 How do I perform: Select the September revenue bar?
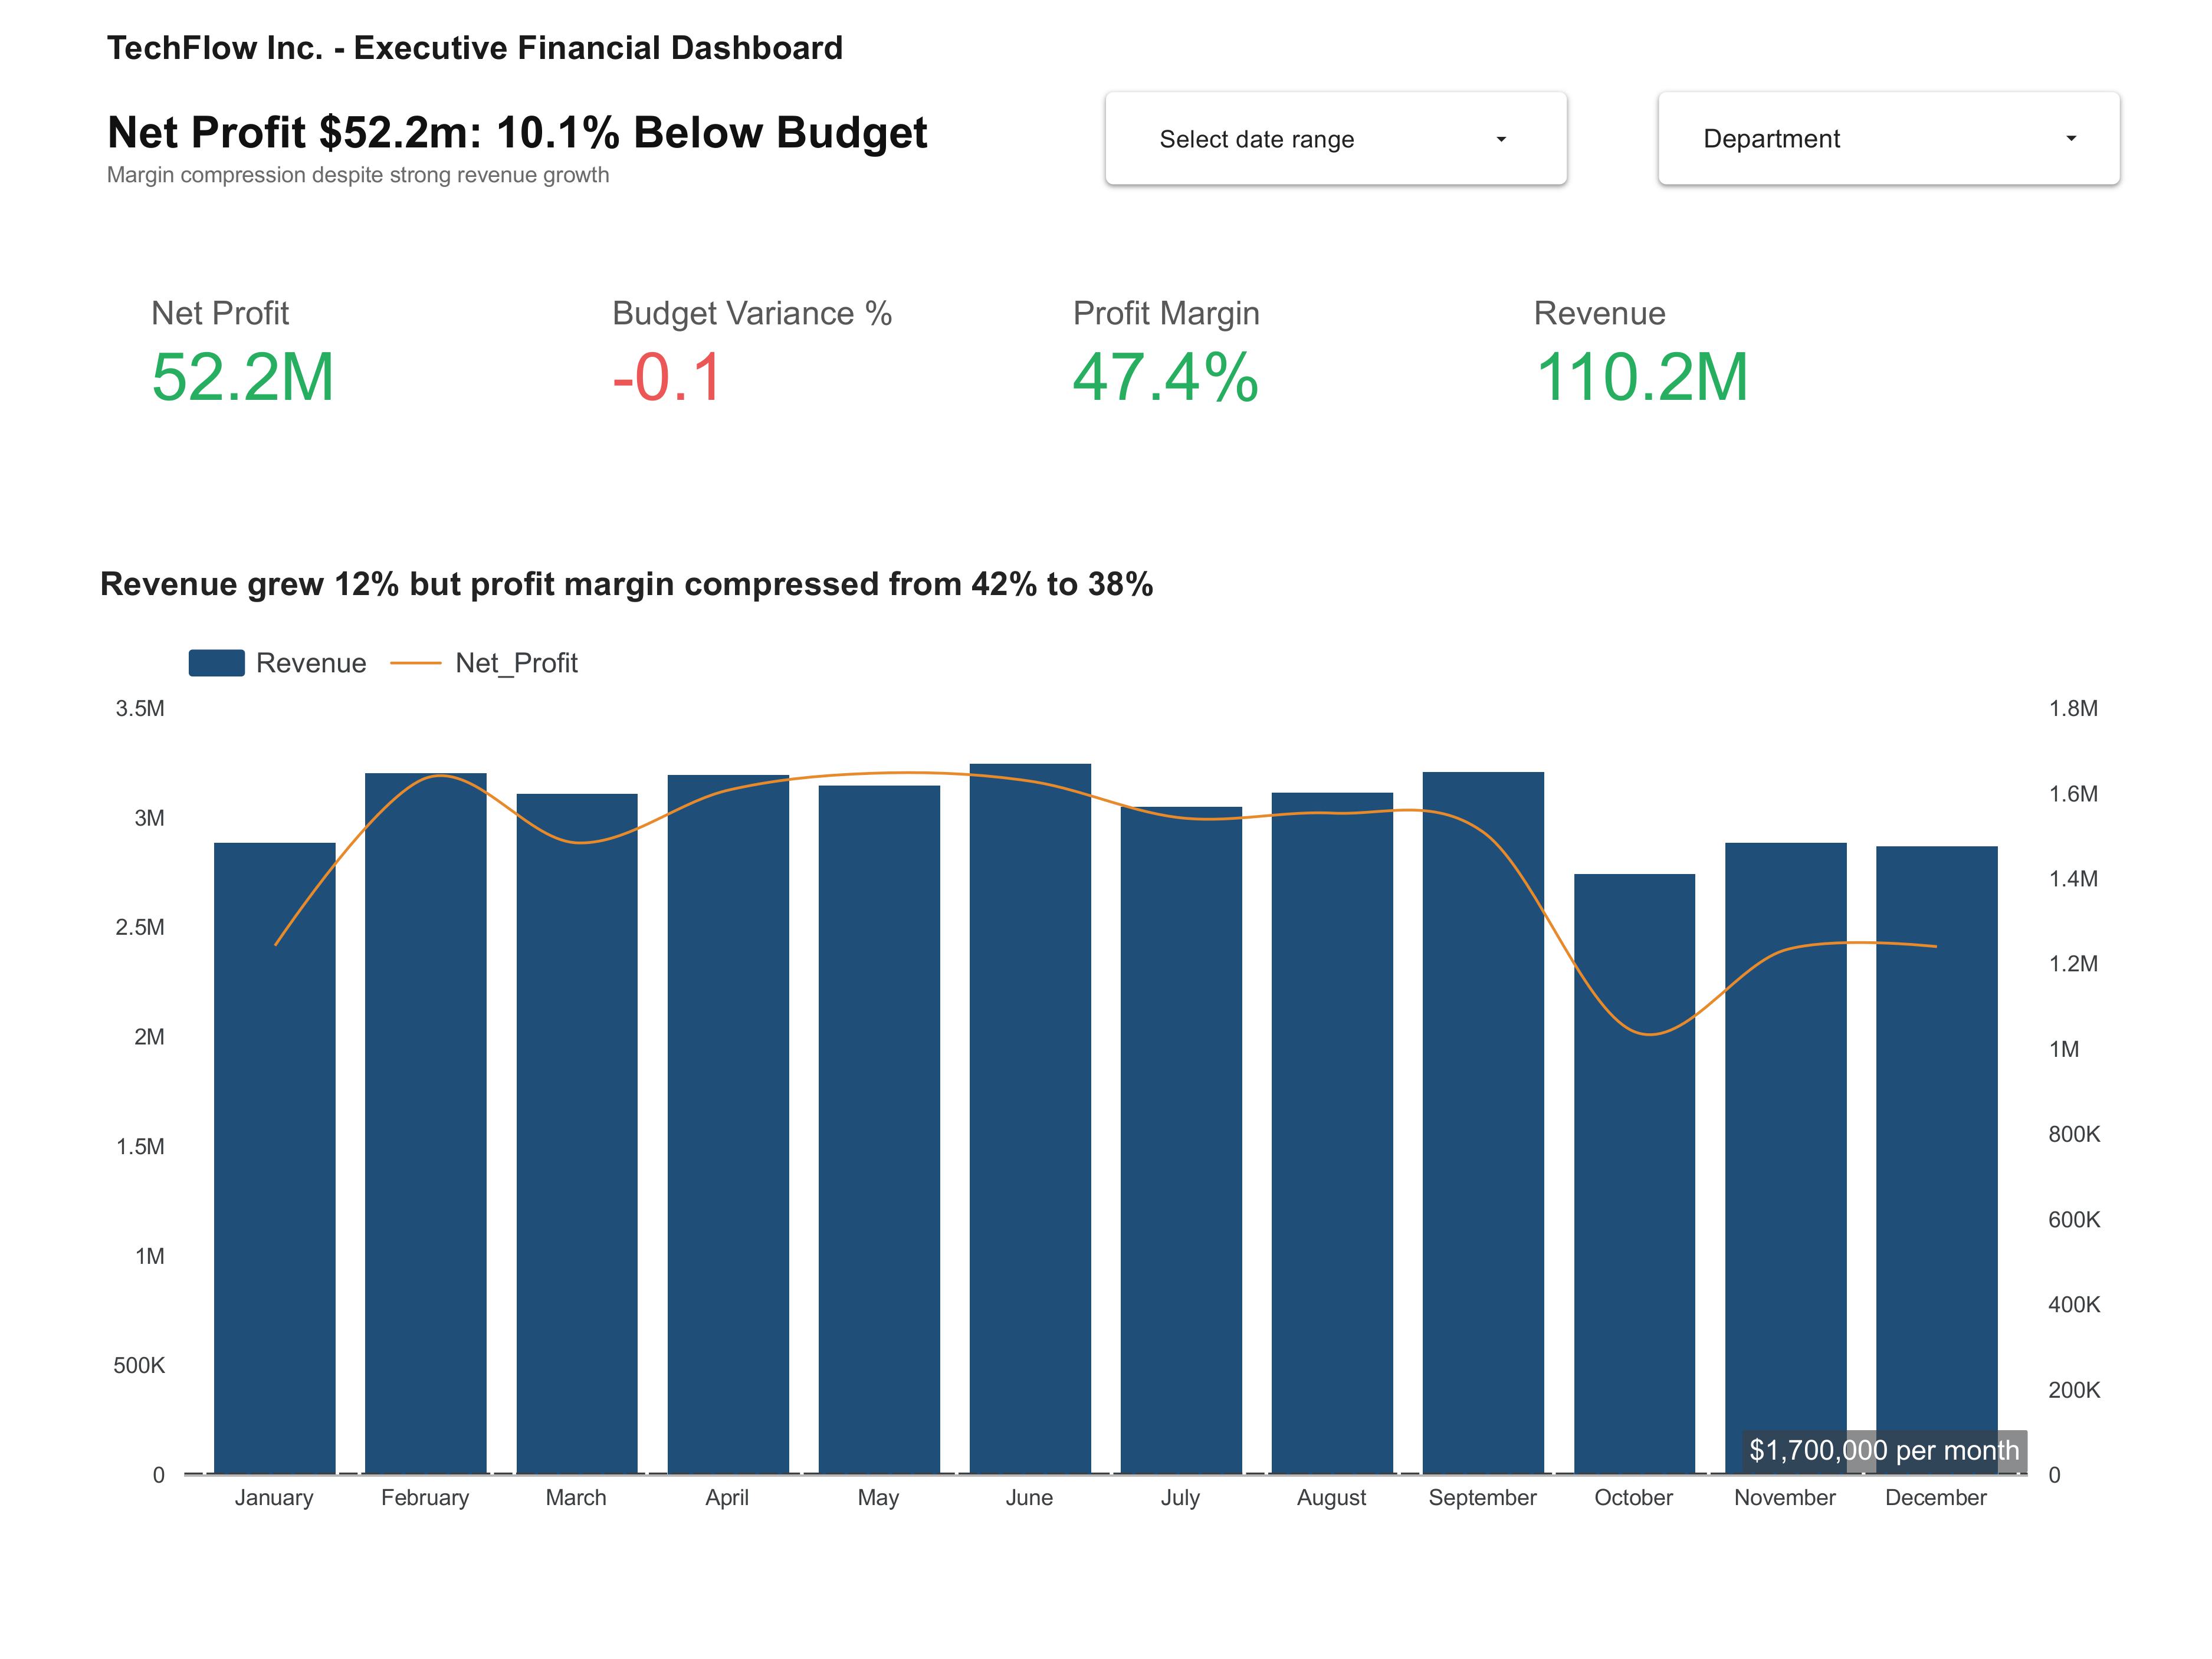(1483, 1123)
